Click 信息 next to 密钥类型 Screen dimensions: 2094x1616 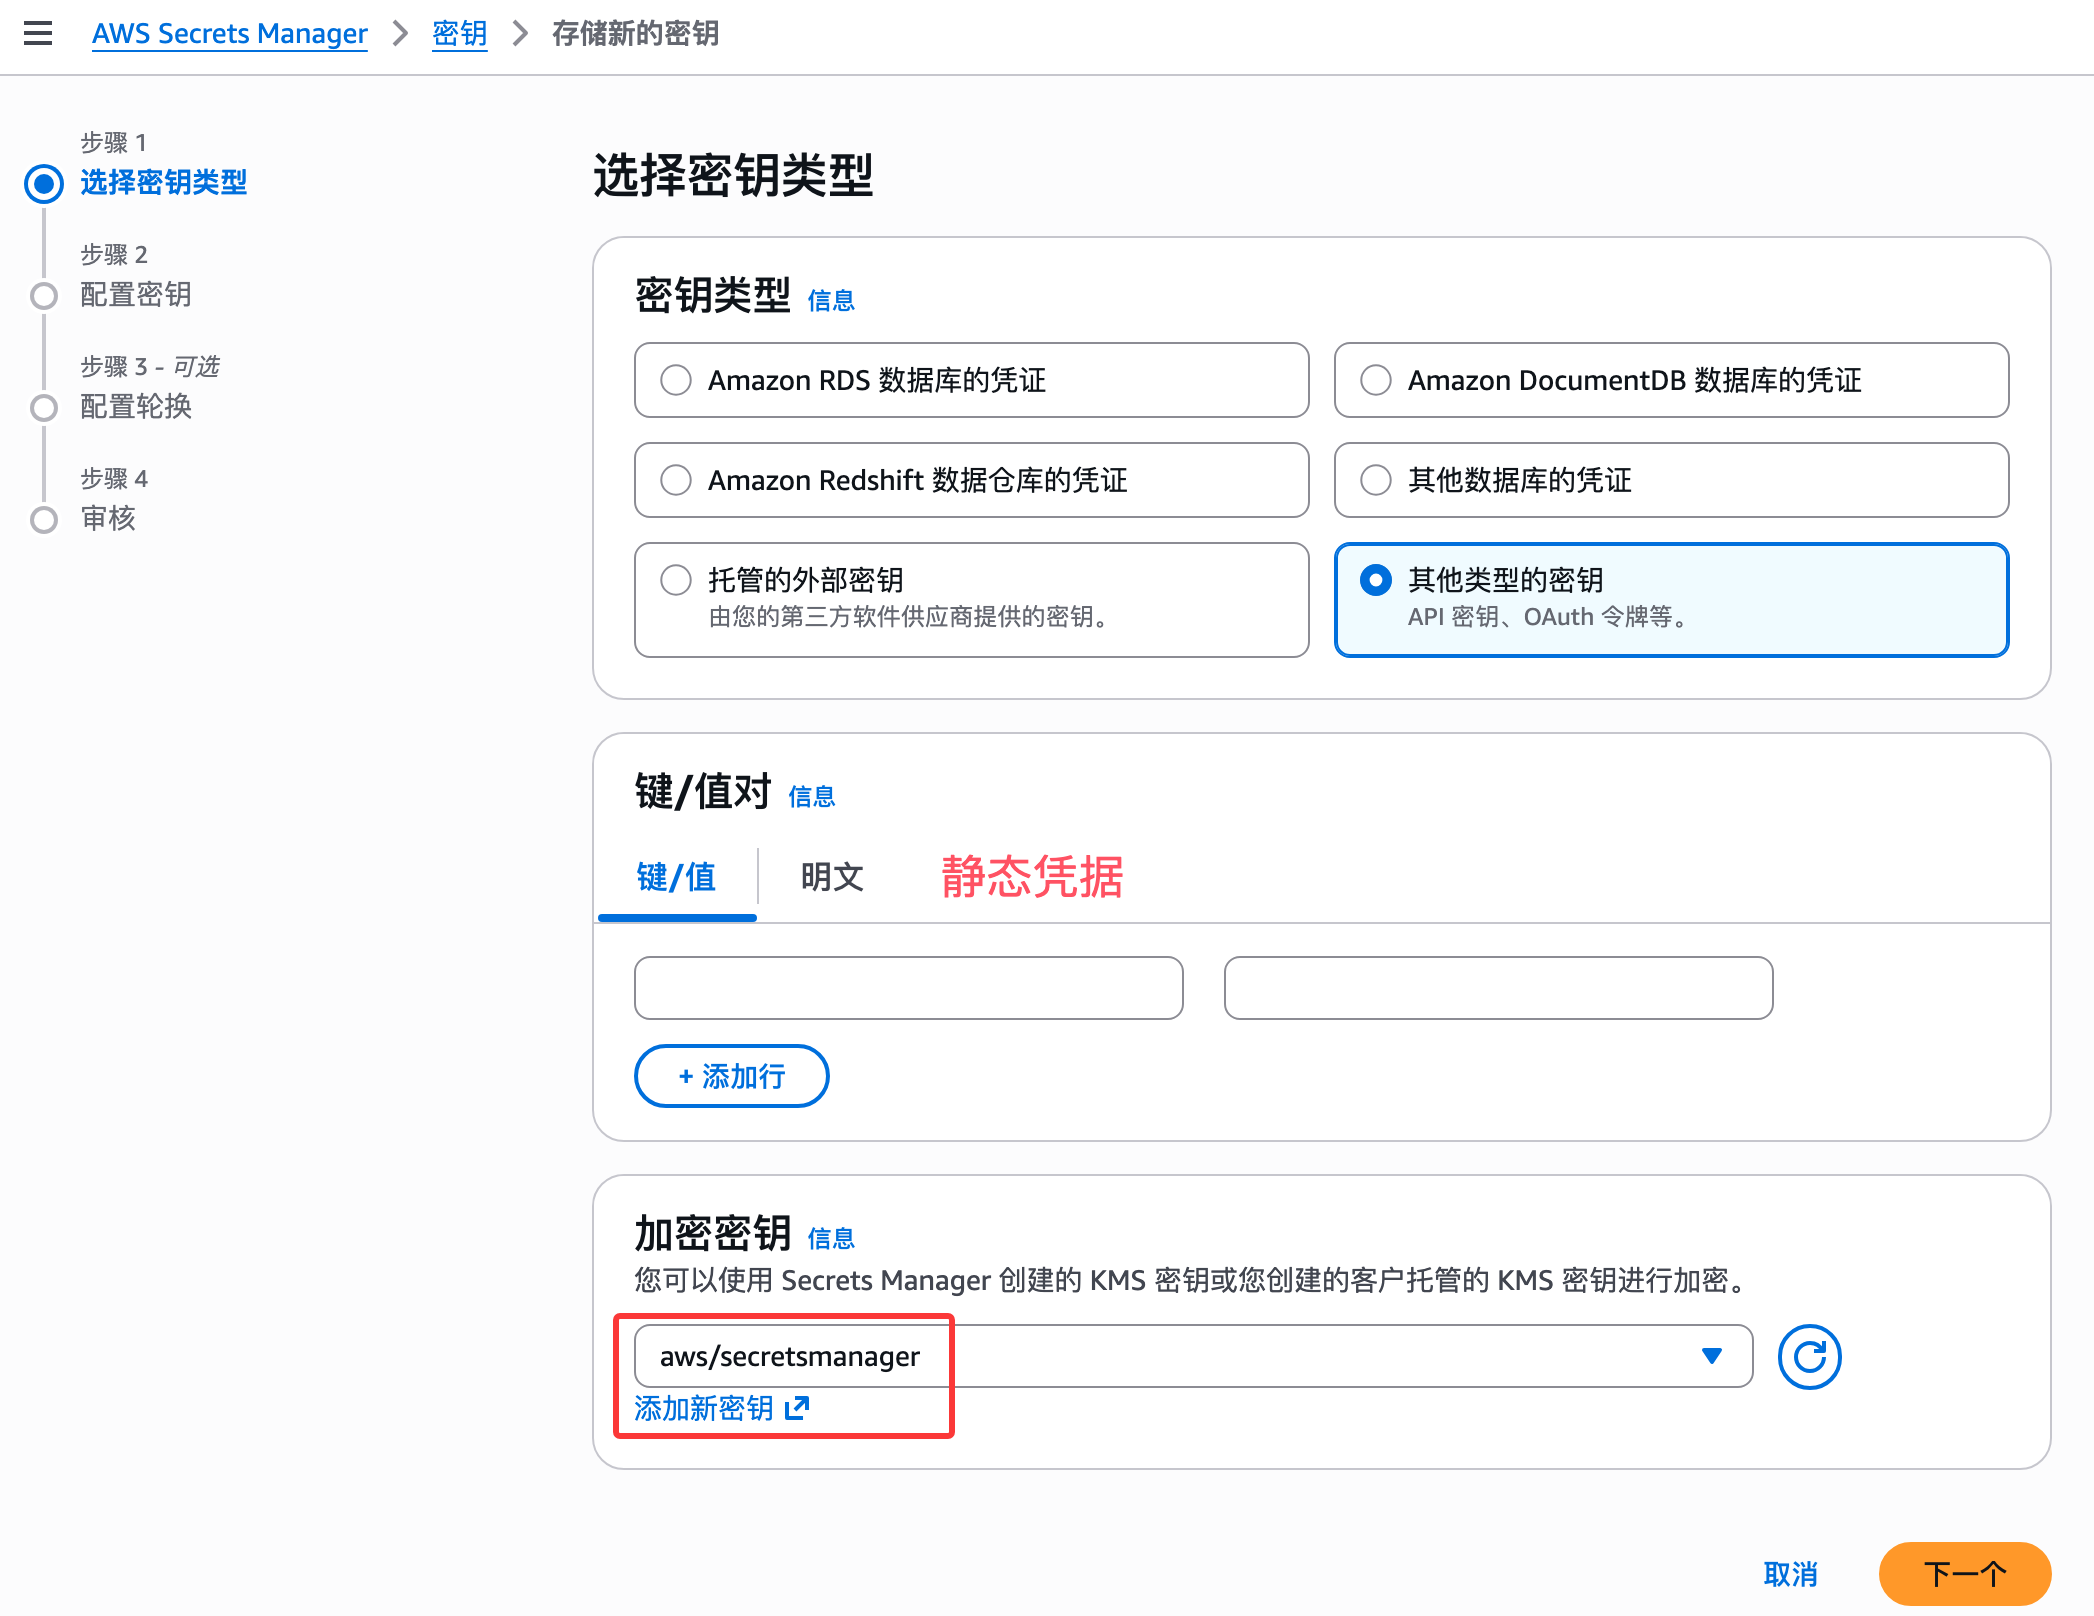click(833, 299)
